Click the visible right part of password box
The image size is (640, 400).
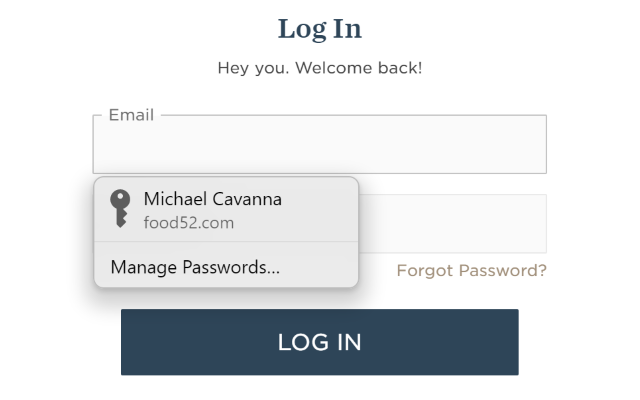tap(452, 224)
